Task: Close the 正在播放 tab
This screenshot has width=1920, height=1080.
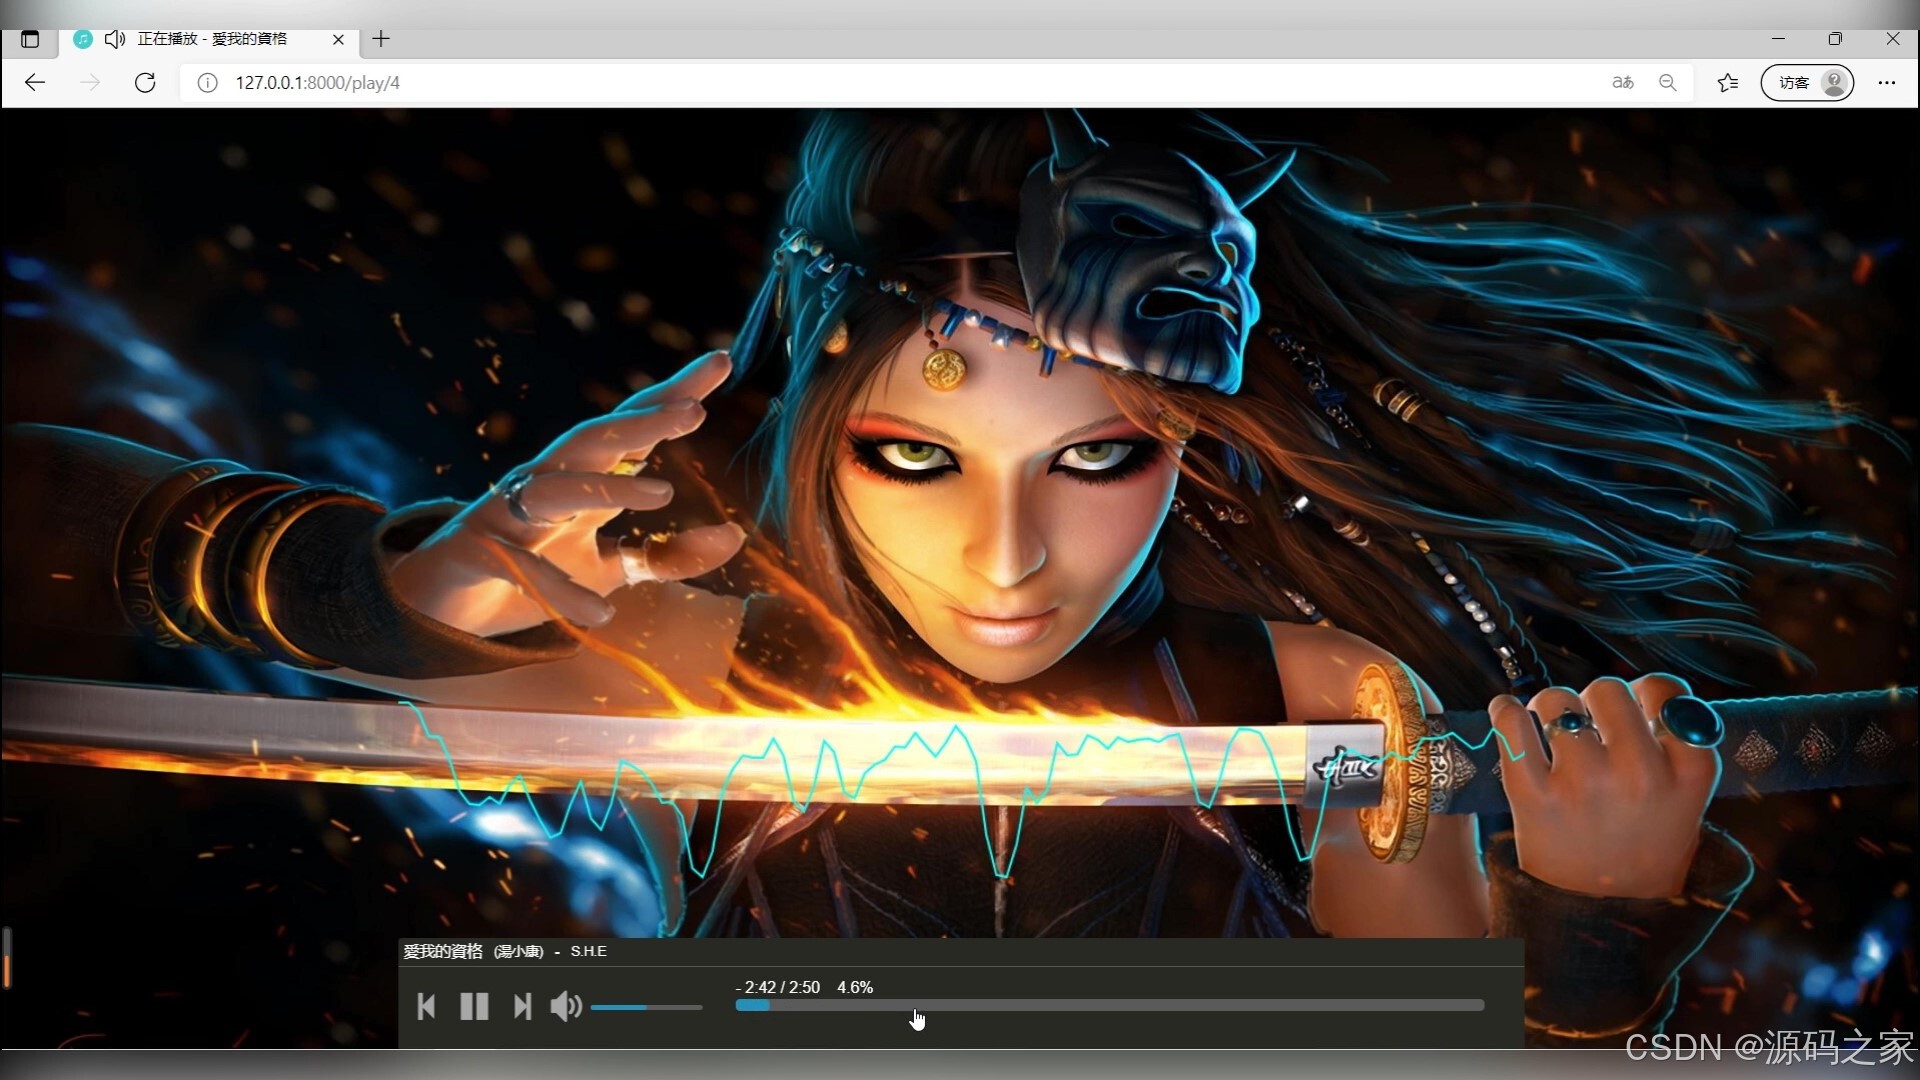Action: point(338,39)
